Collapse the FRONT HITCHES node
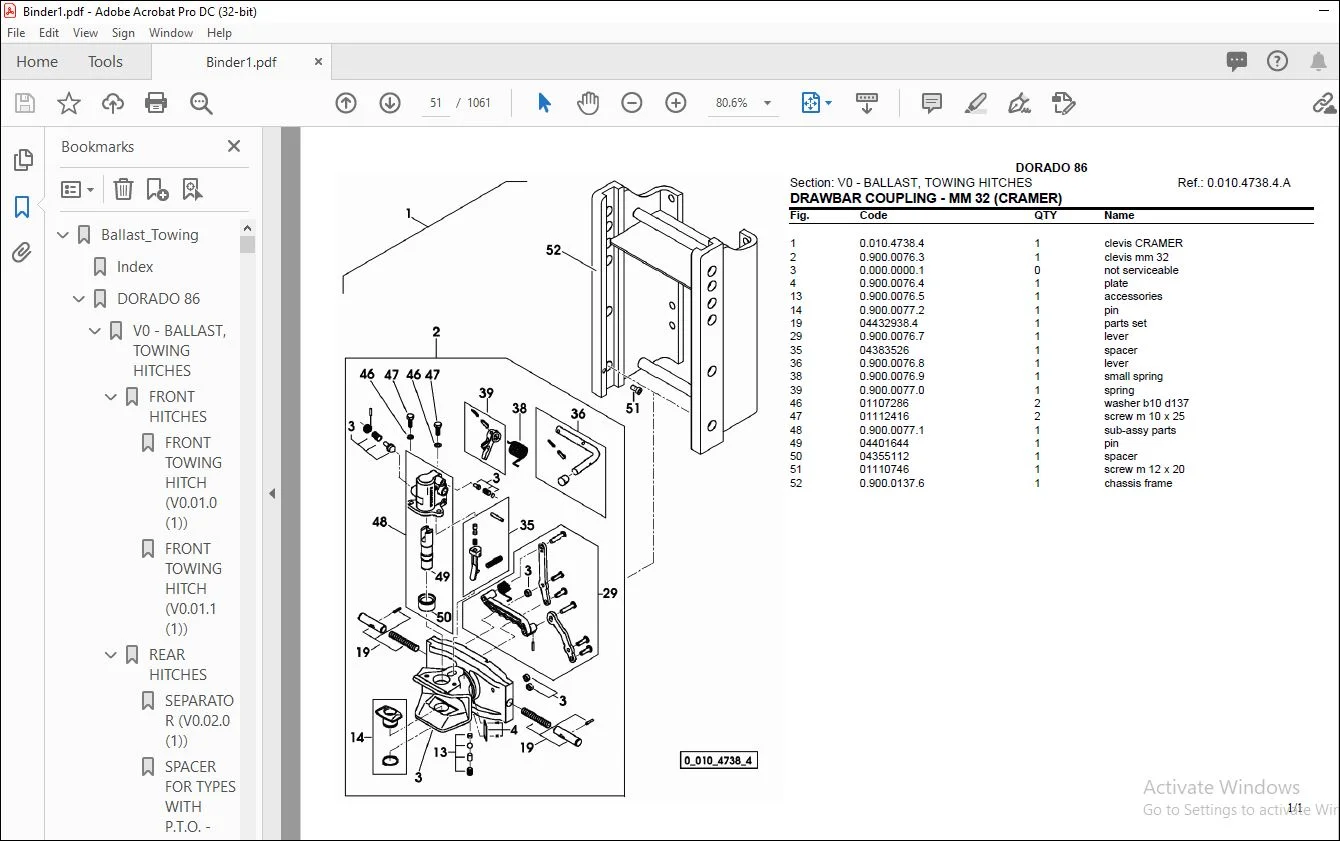The width and height of the screenshot is (1340, 841). [112, 397]
